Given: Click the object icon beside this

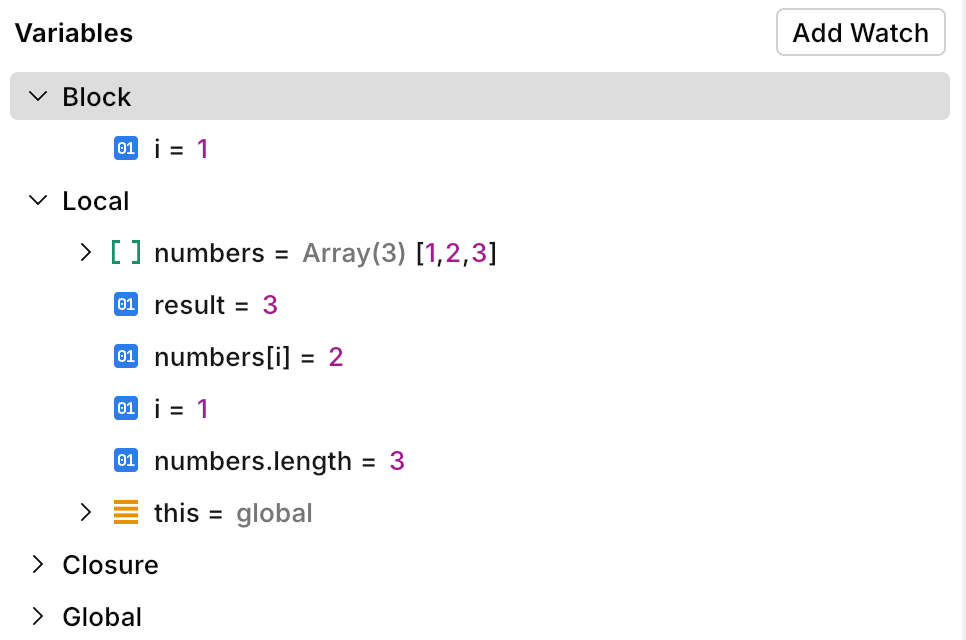Looking at the screenshot, I should tap(125, 513).
